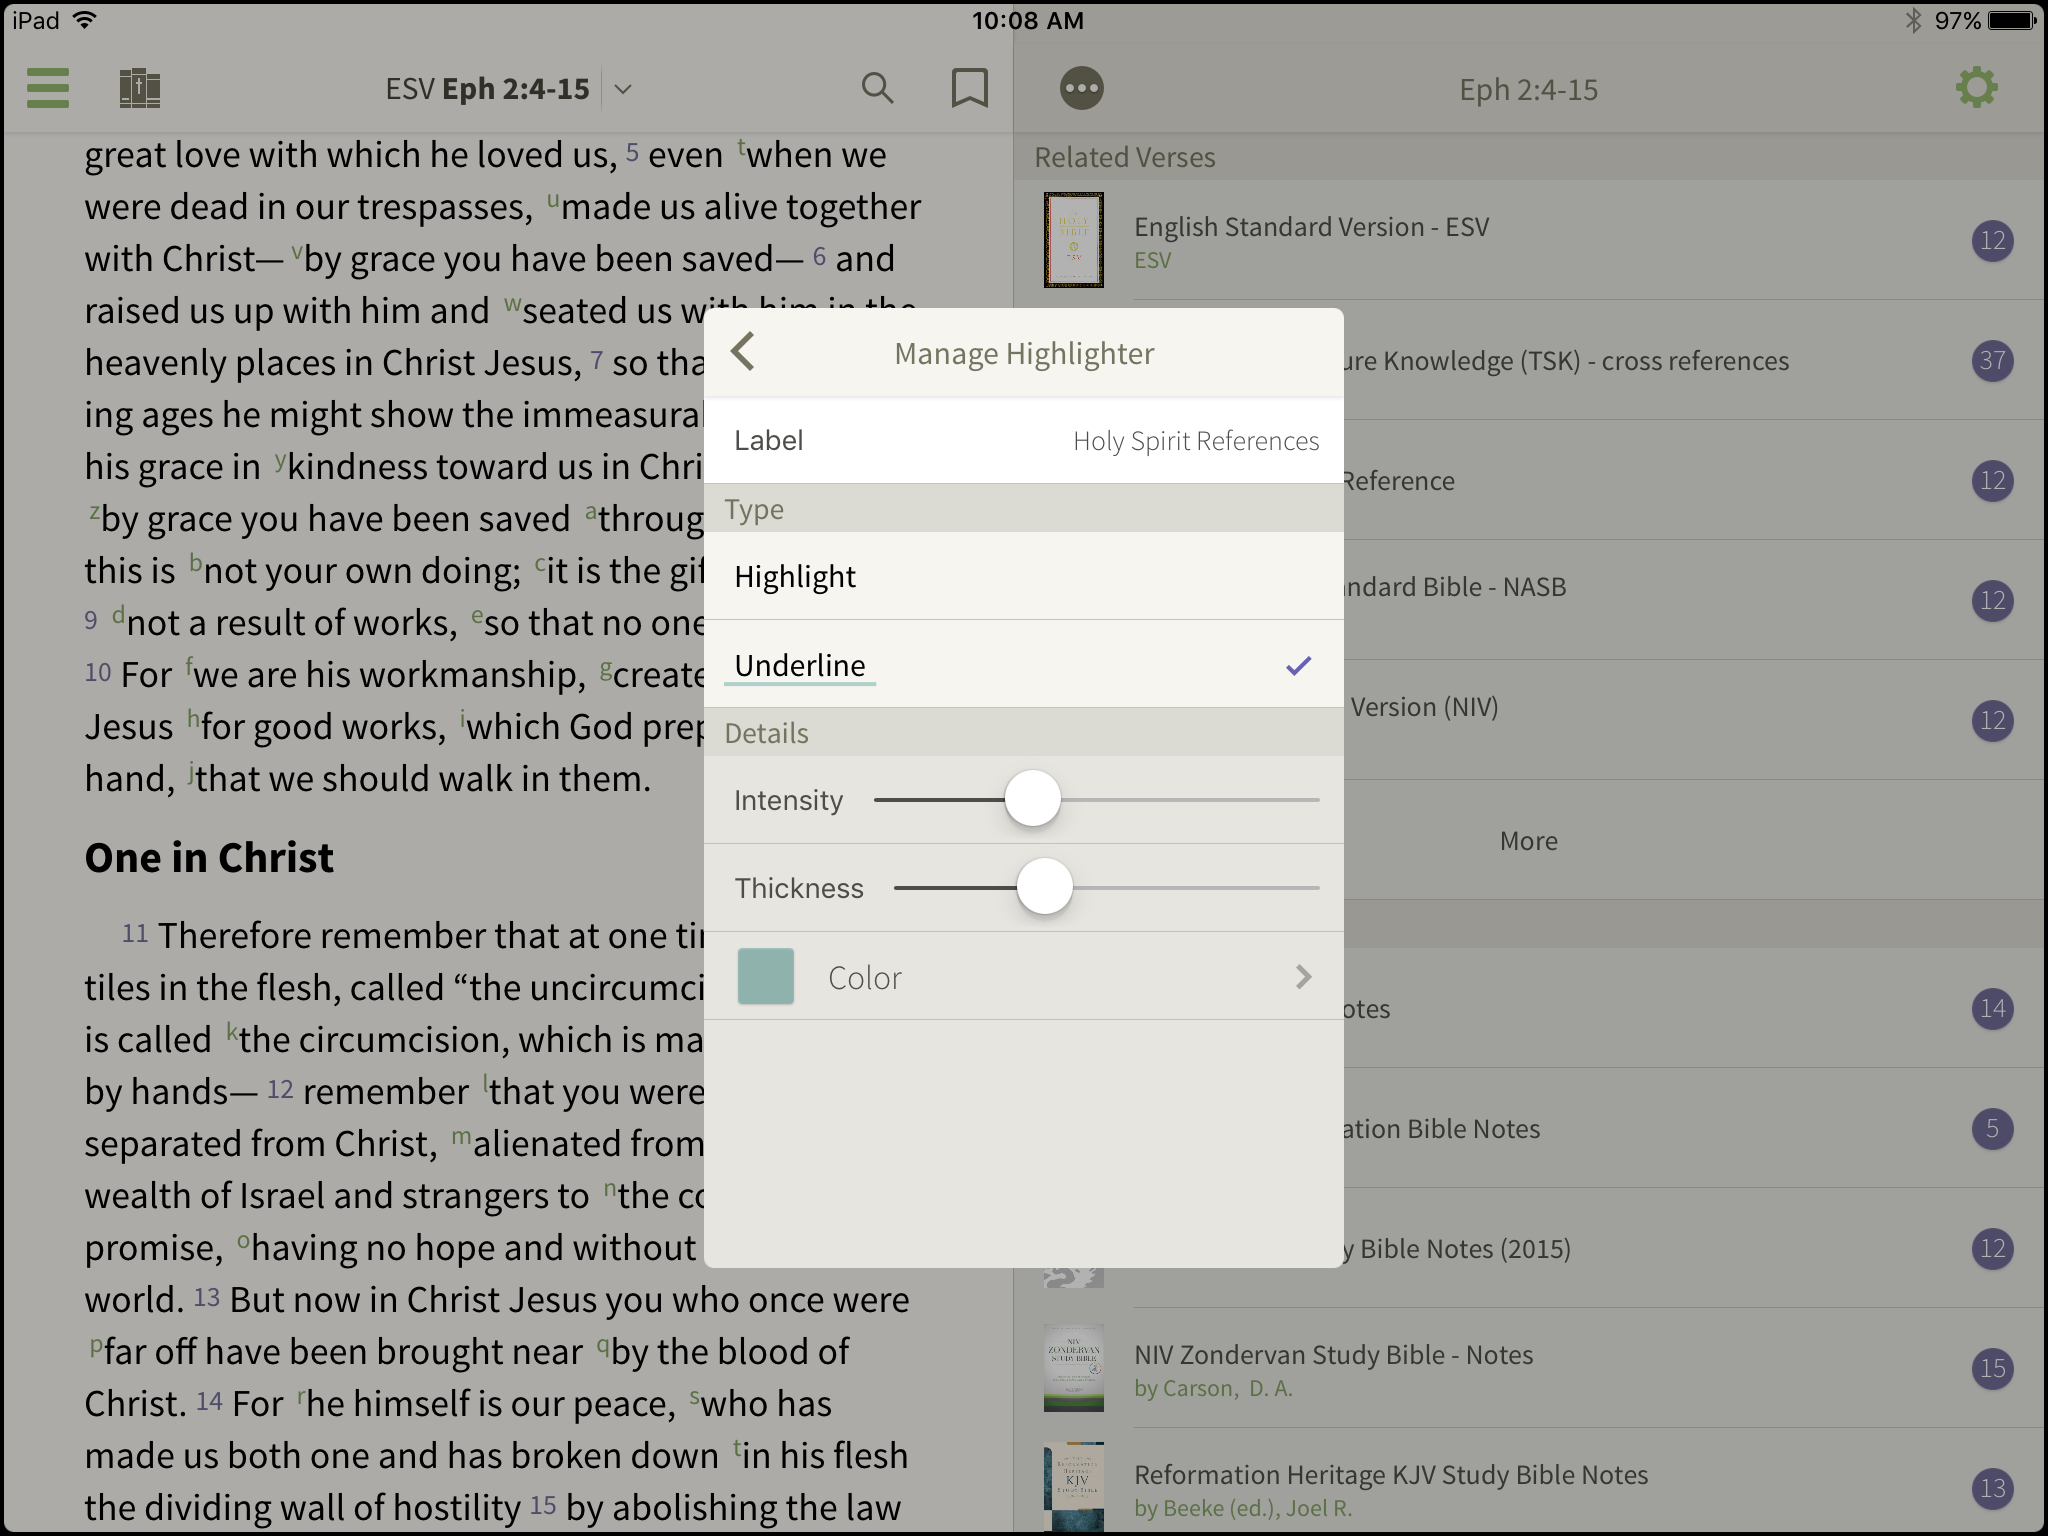
Task: Open the green settings gear
Action: [x=1977, y=88]
